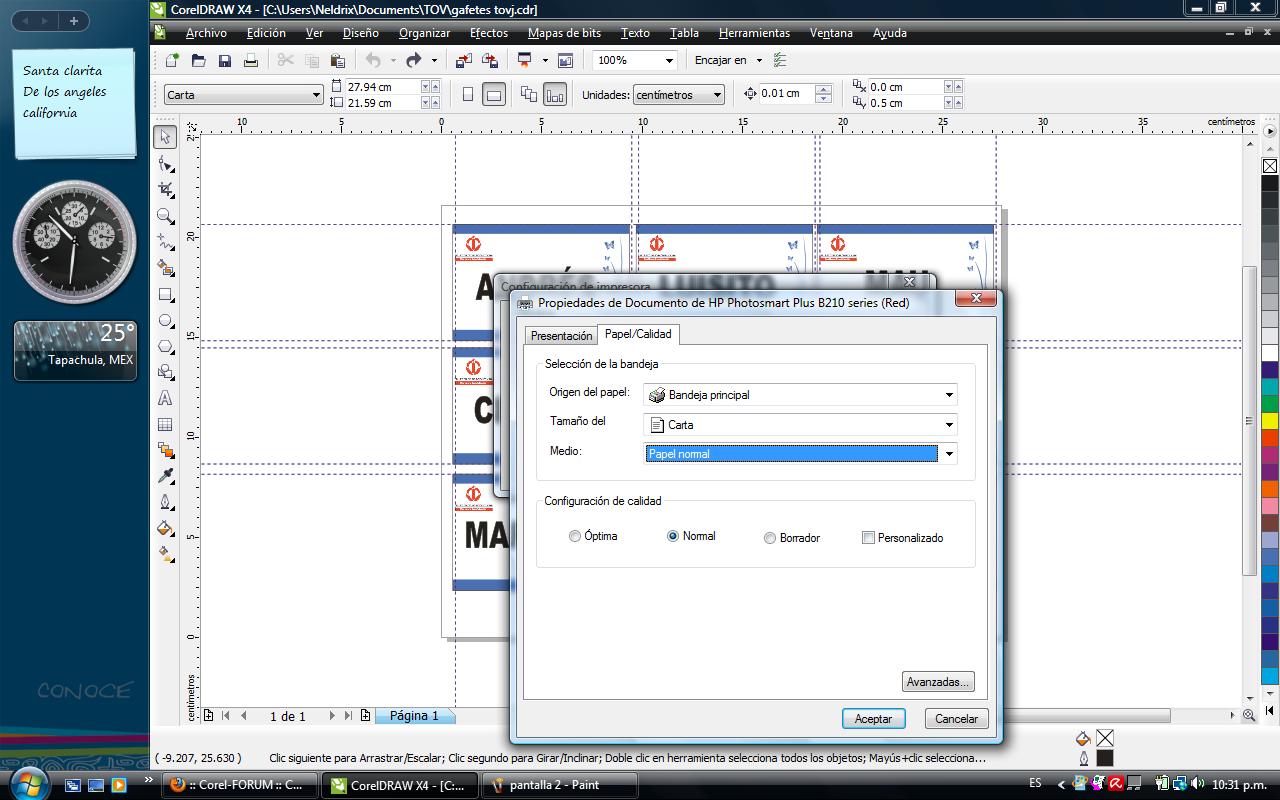
Task: Open the Herramientas menu
Action: click(x=754, y=33)
